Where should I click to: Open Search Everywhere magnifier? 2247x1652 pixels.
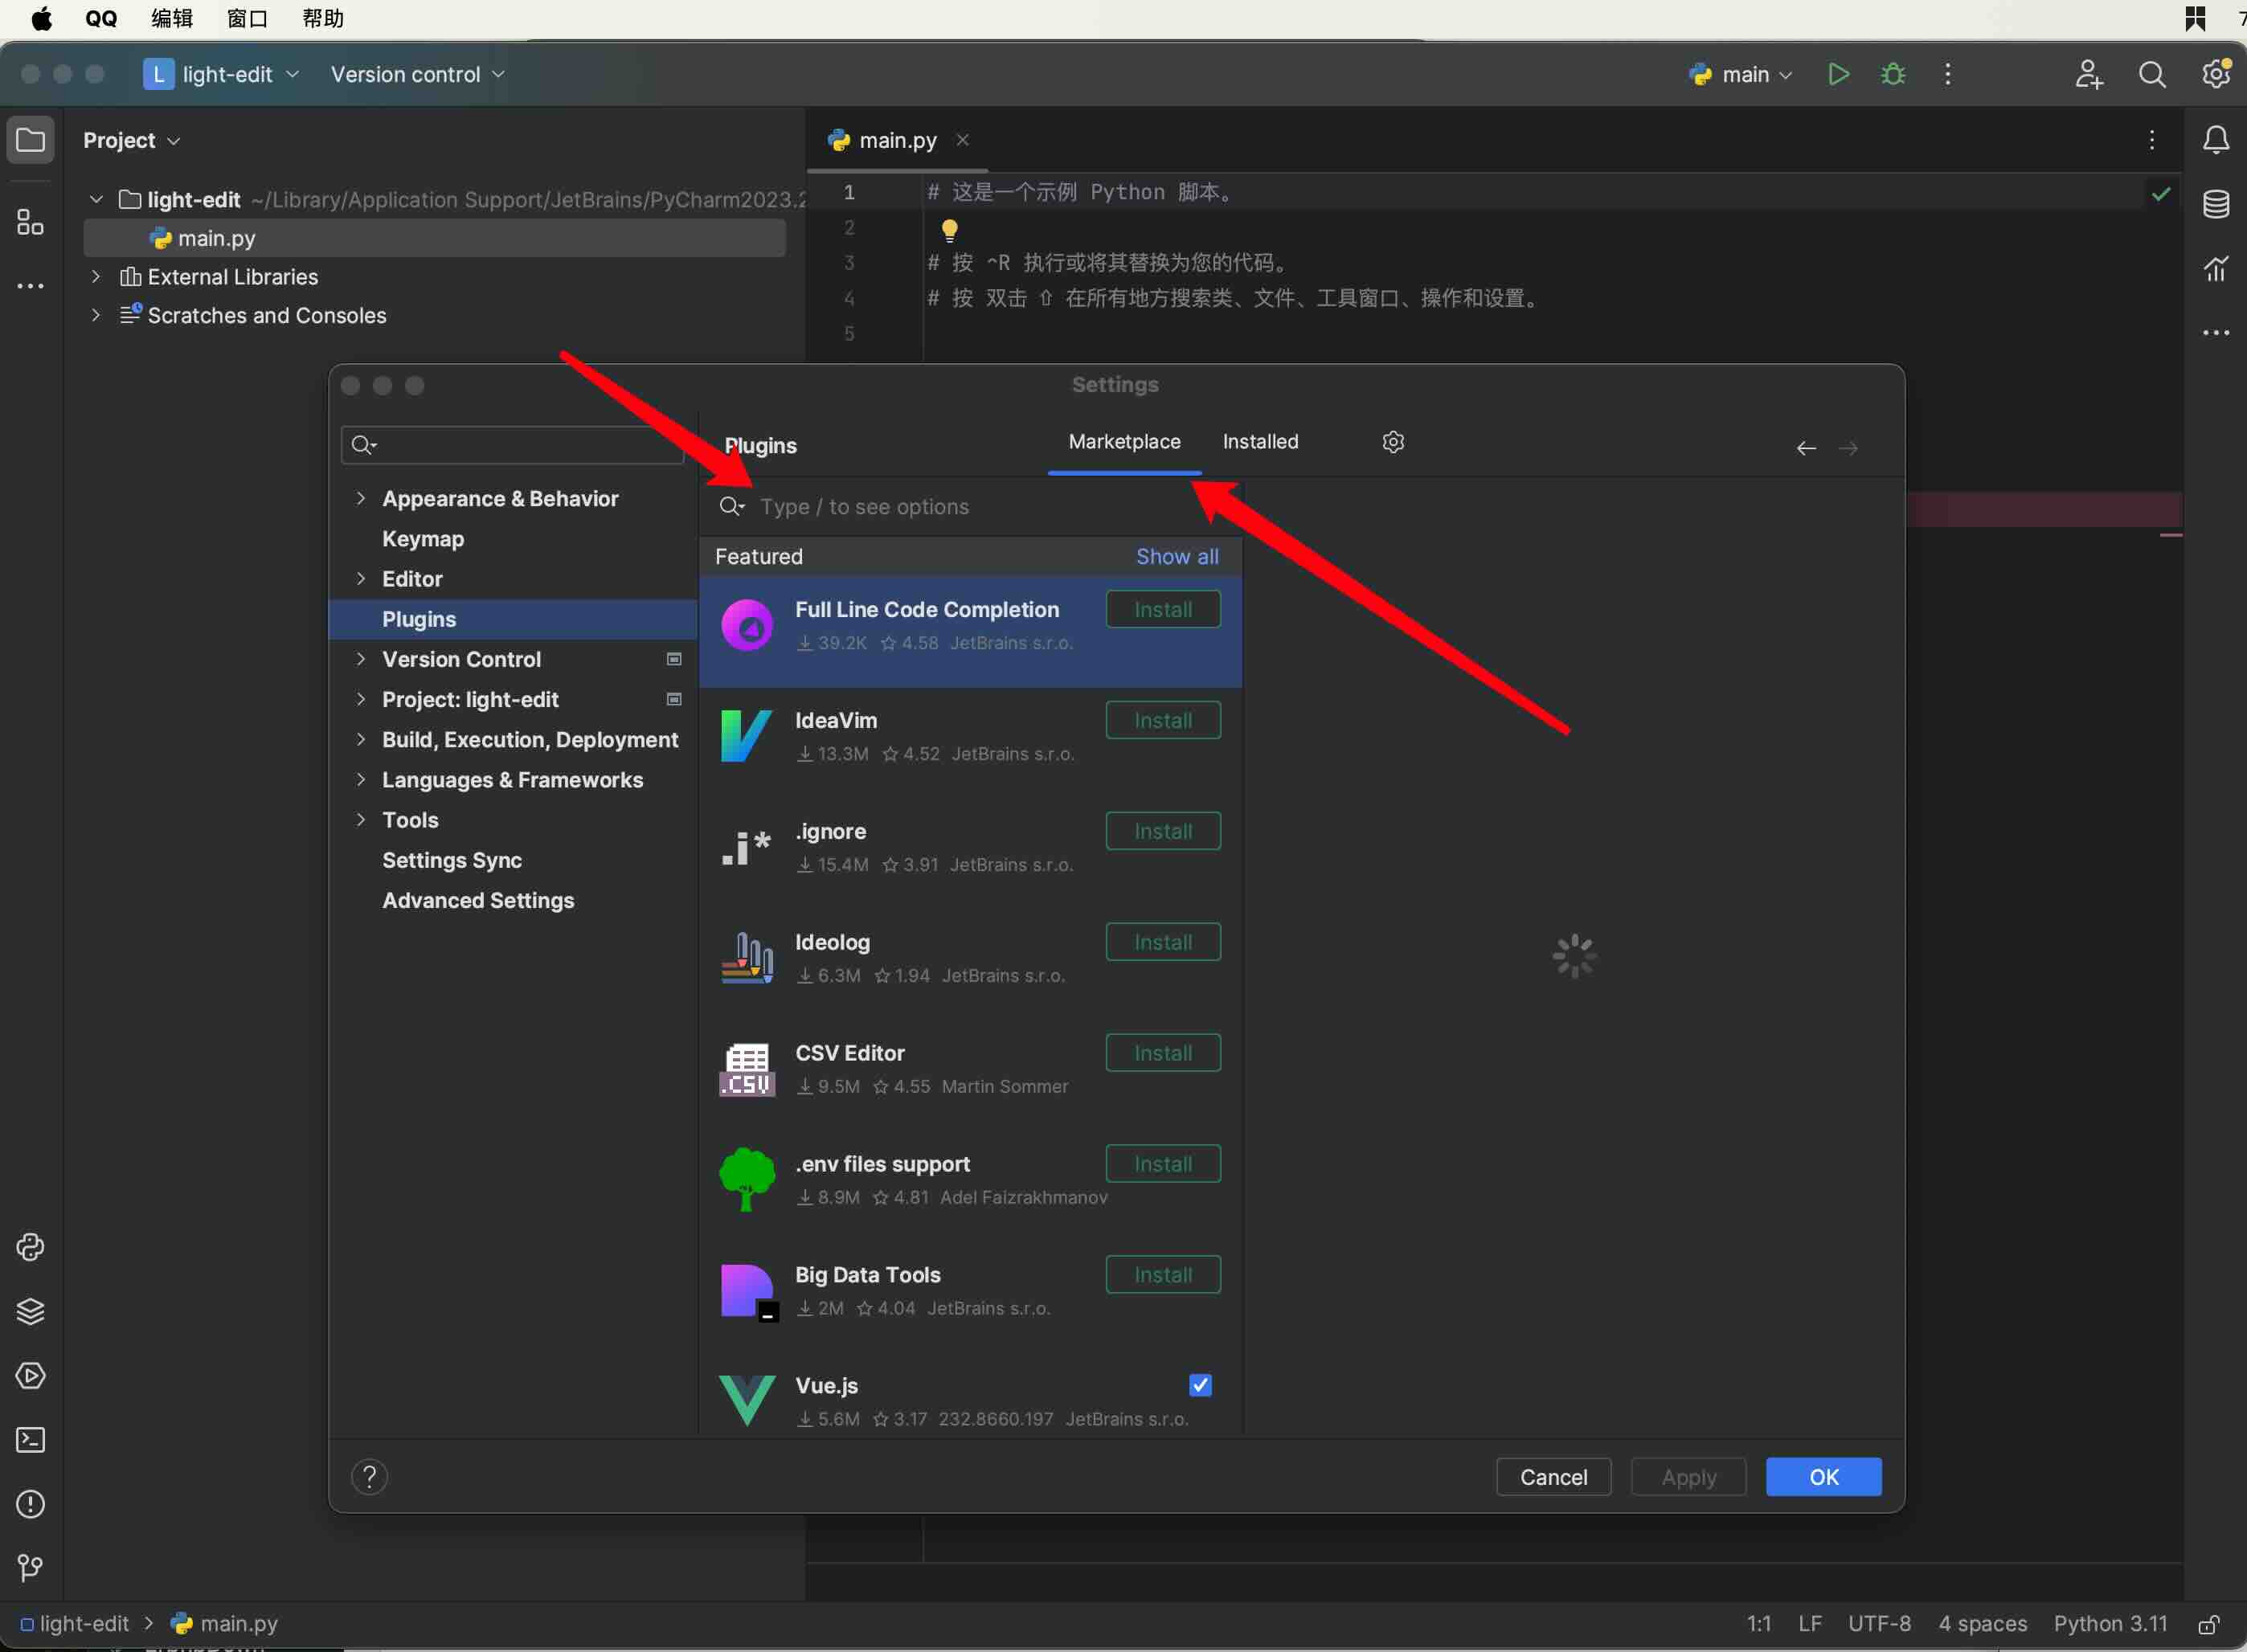point(2152,74)
